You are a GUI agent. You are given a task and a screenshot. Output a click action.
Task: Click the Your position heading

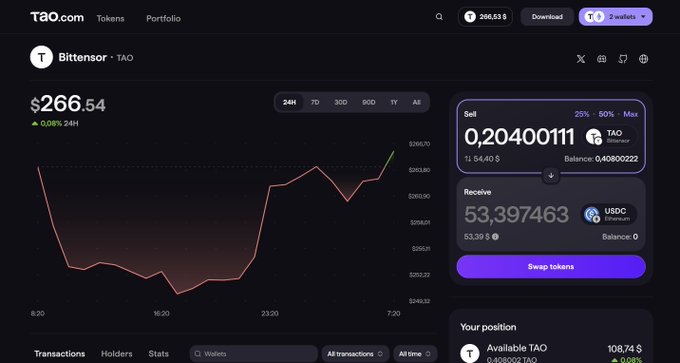(x=488, y=327)
